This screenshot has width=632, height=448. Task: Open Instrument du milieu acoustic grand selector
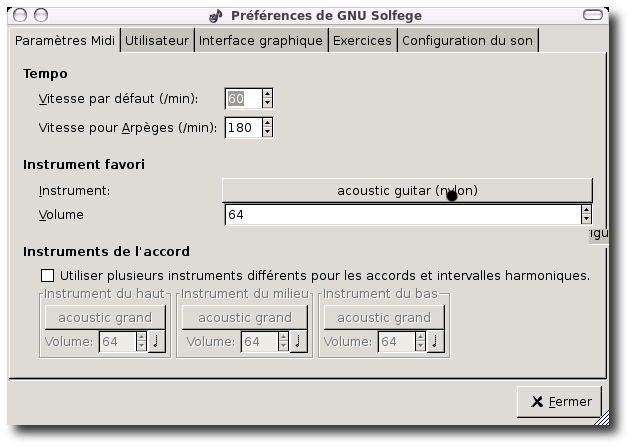(x=244, y=317)
